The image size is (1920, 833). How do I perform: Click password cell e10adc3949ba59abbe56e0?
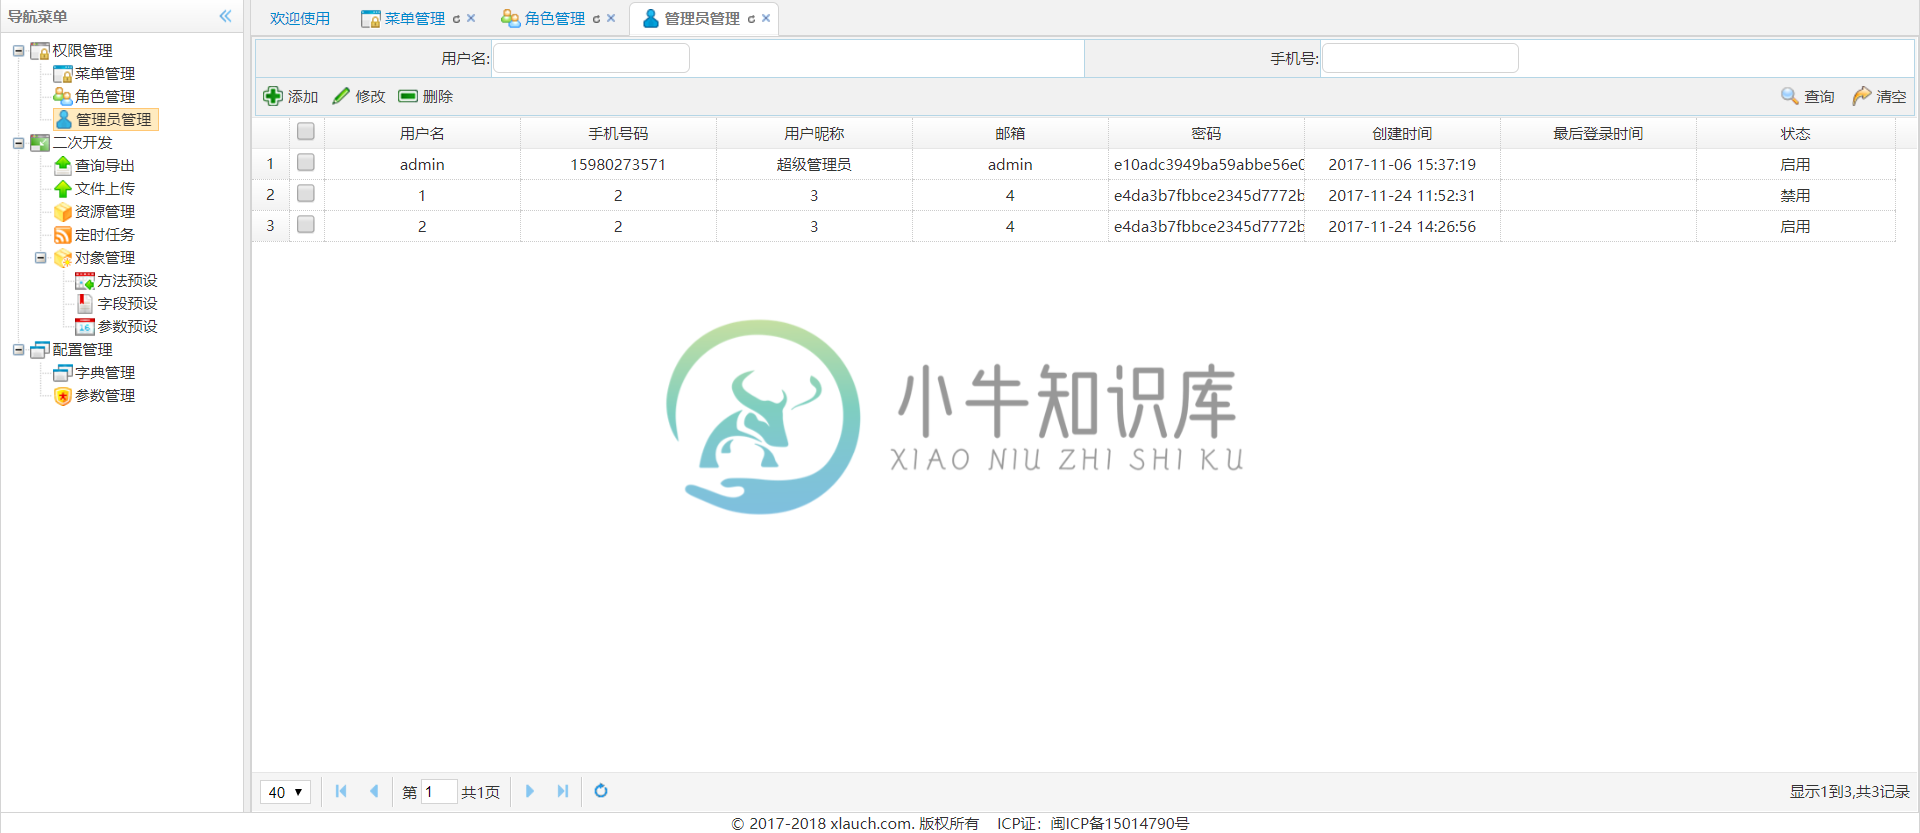pos(1208,165)
